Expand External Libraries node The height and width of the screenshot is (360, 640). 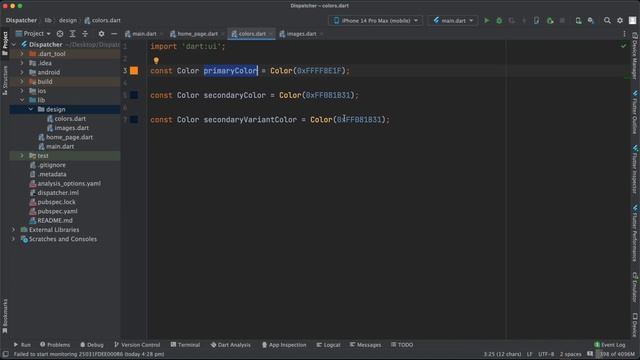coord(13,230)
